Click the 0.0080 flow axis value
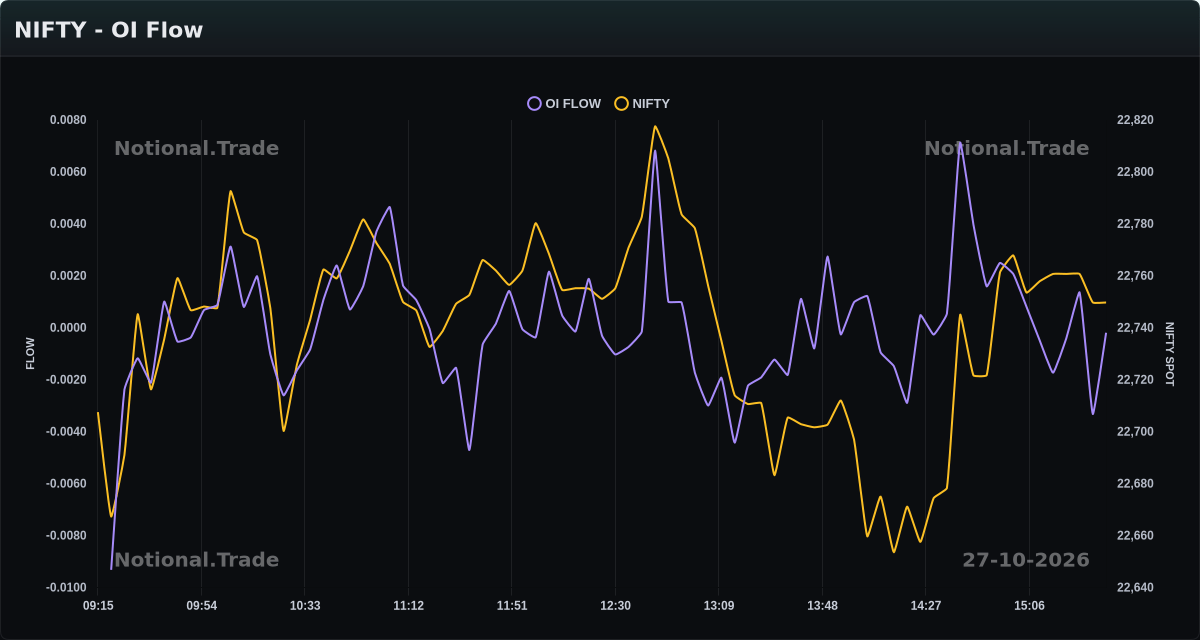1200x640 pixels. 68,120
